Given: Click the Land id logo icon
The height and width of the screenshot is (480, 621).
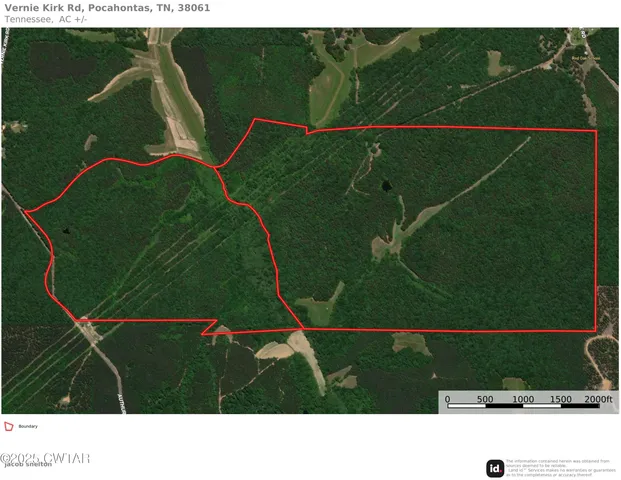Looking at the screenshot, I should coord(495,469).
